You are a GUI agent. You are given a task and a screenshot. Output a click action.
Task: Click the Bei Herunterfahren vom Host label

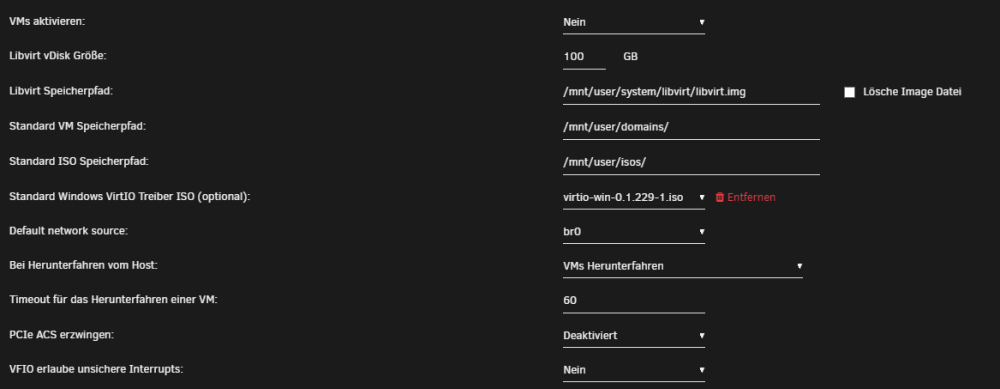tap(83, 265)
